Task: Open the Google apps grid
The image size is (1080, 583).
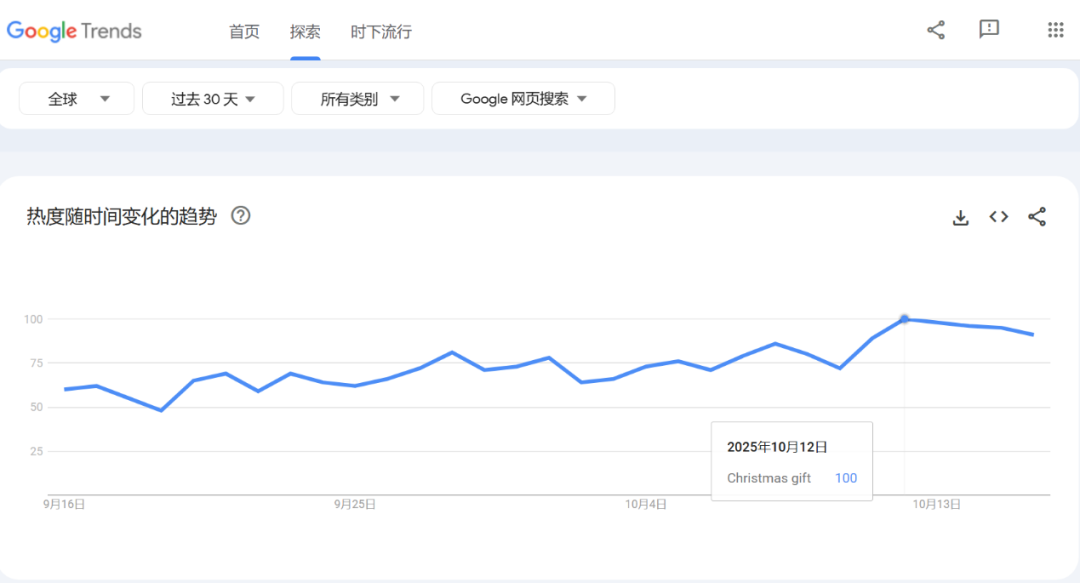Action: pos(1055,30)
